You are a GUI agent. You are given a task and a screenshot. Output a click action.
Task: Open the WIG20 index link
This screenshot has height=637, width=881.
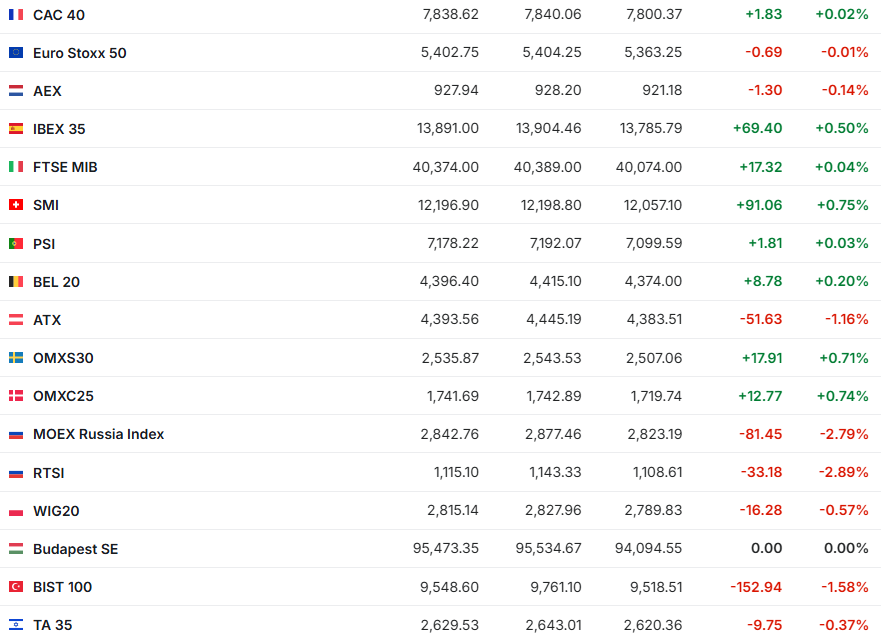pos(56,511)
